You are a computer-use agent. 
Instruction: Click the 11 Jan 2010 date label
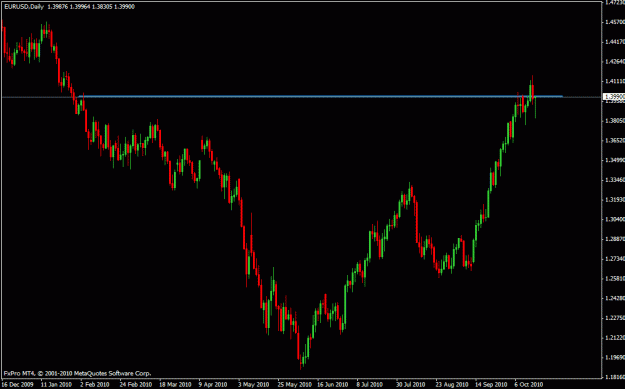pyautogui.click(x=57, y=385)
